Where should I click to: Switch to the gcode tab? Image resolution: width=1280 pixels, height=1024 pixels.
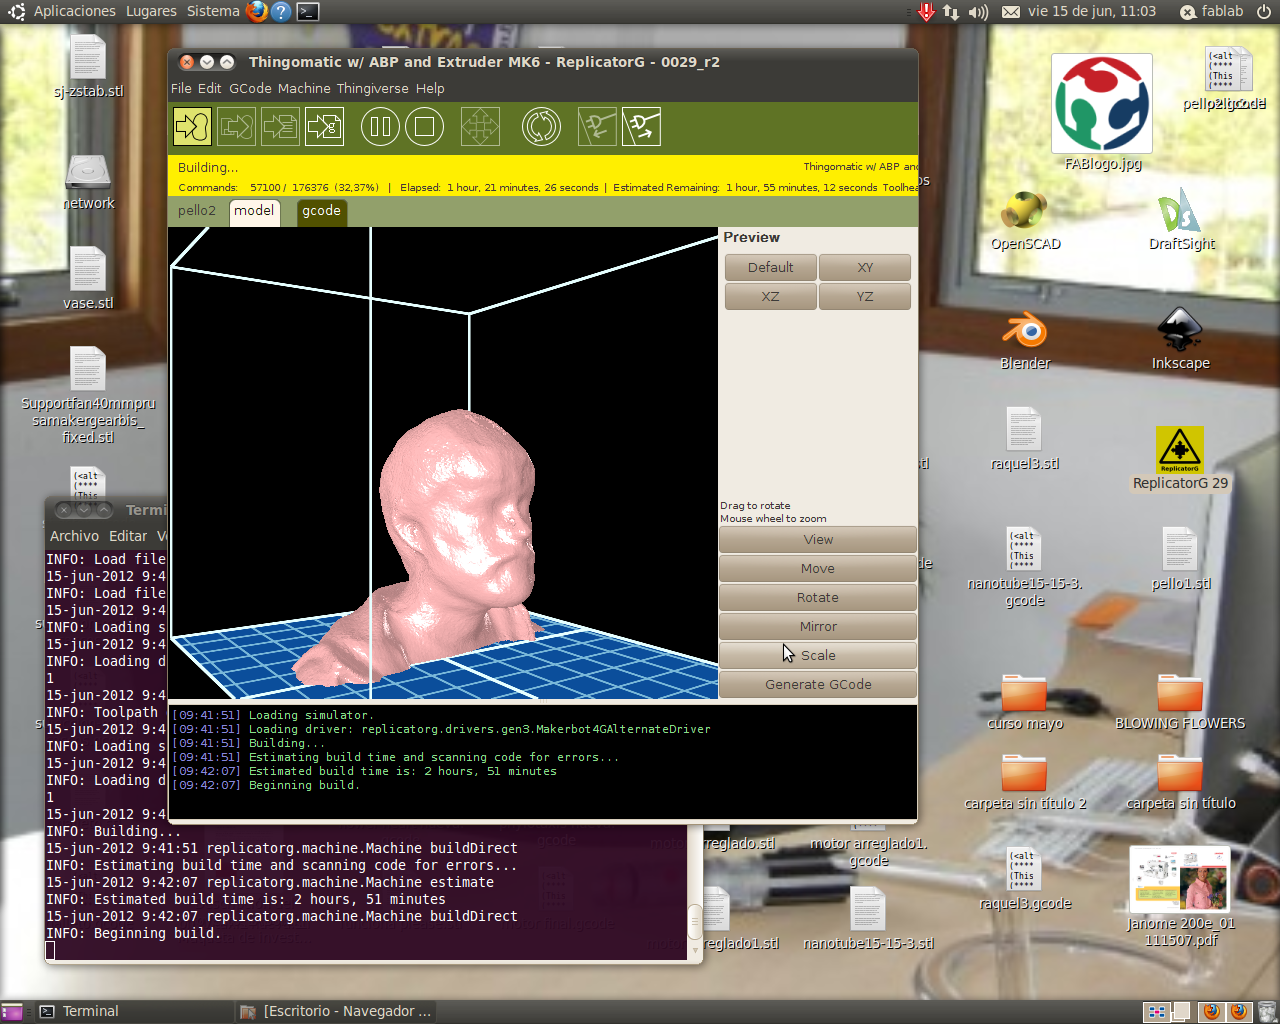(x=321, y=211)
